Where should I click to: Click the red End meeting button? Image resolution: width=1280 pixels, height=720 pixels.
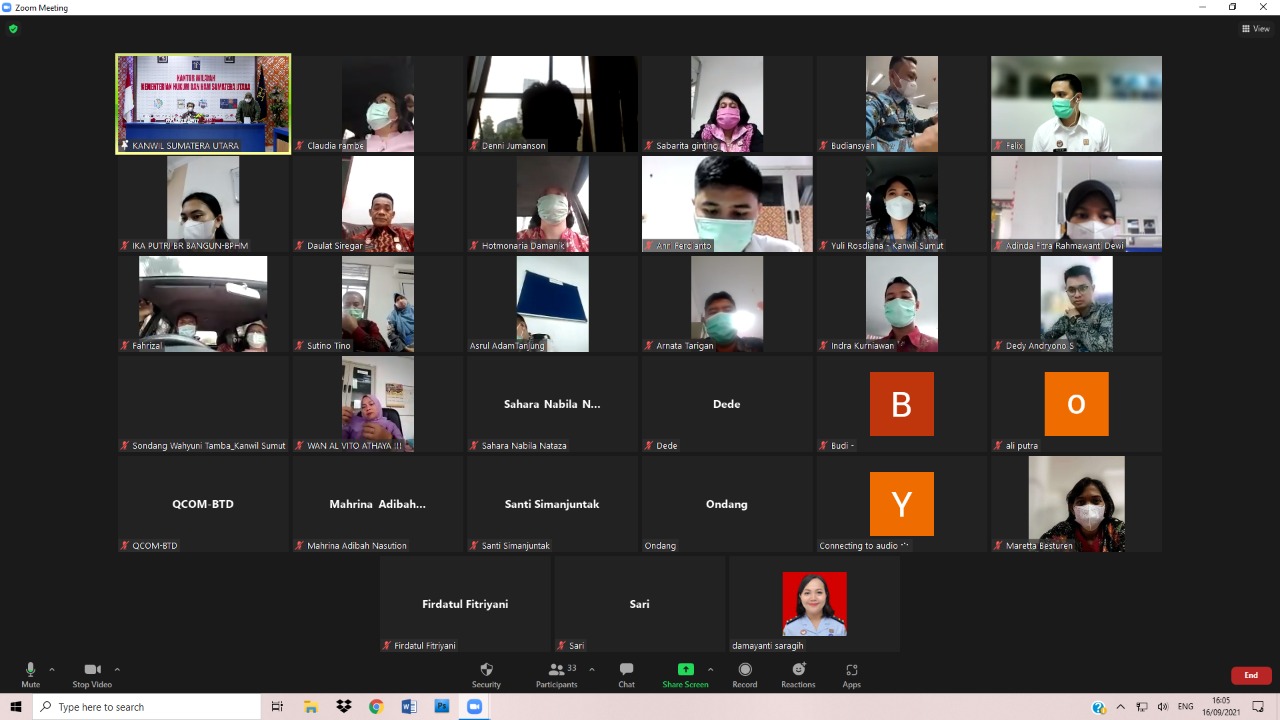pyautogui.click(x=1251, y=675)
